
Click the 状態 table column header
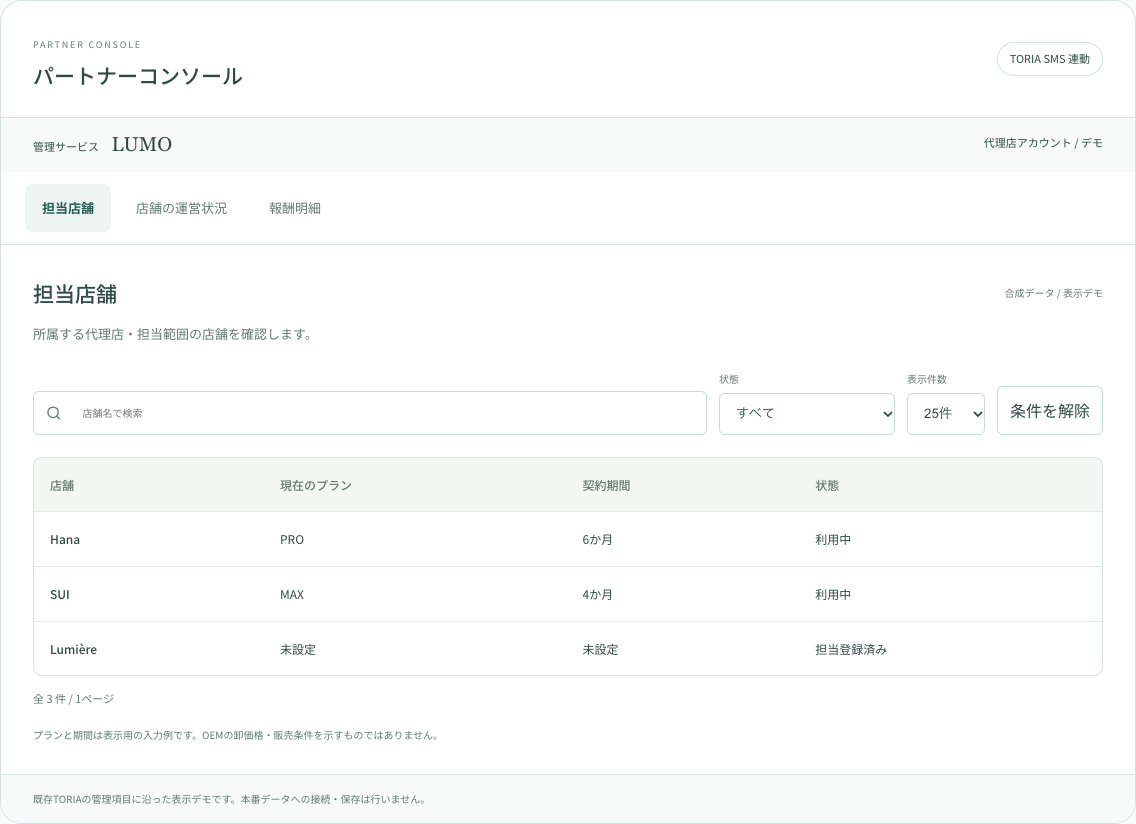[x=827, y=486]
